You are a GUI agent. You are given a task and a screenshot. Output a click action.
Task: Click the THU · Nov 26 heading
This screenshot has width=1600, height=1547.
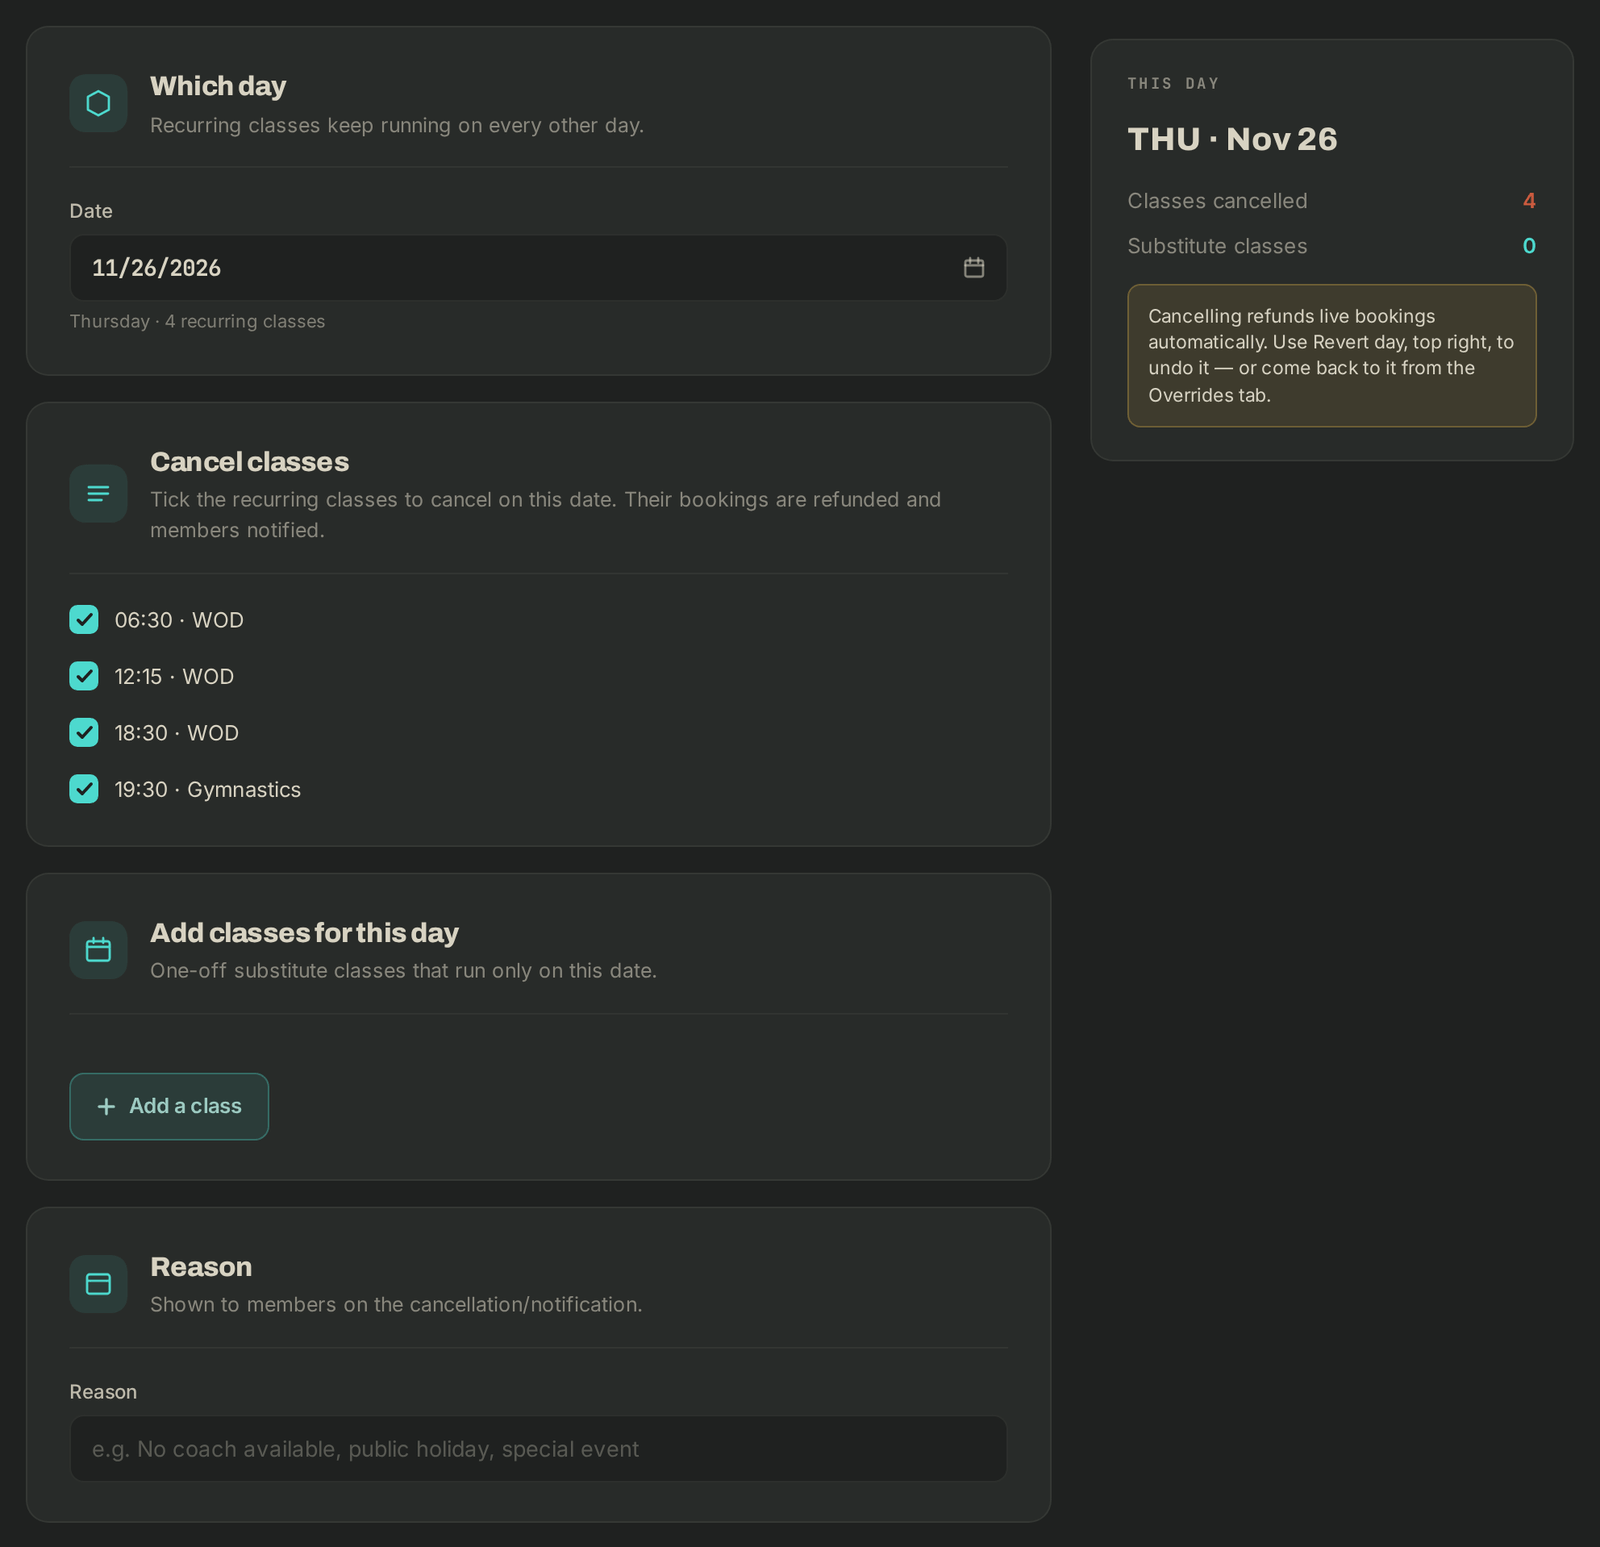click(x=1232, y=139)
